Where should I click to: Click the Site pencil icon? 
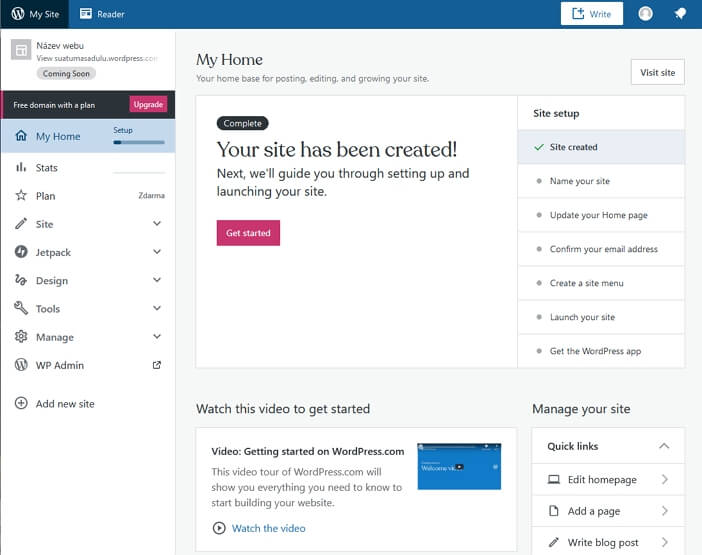click(x=21, y=224)
